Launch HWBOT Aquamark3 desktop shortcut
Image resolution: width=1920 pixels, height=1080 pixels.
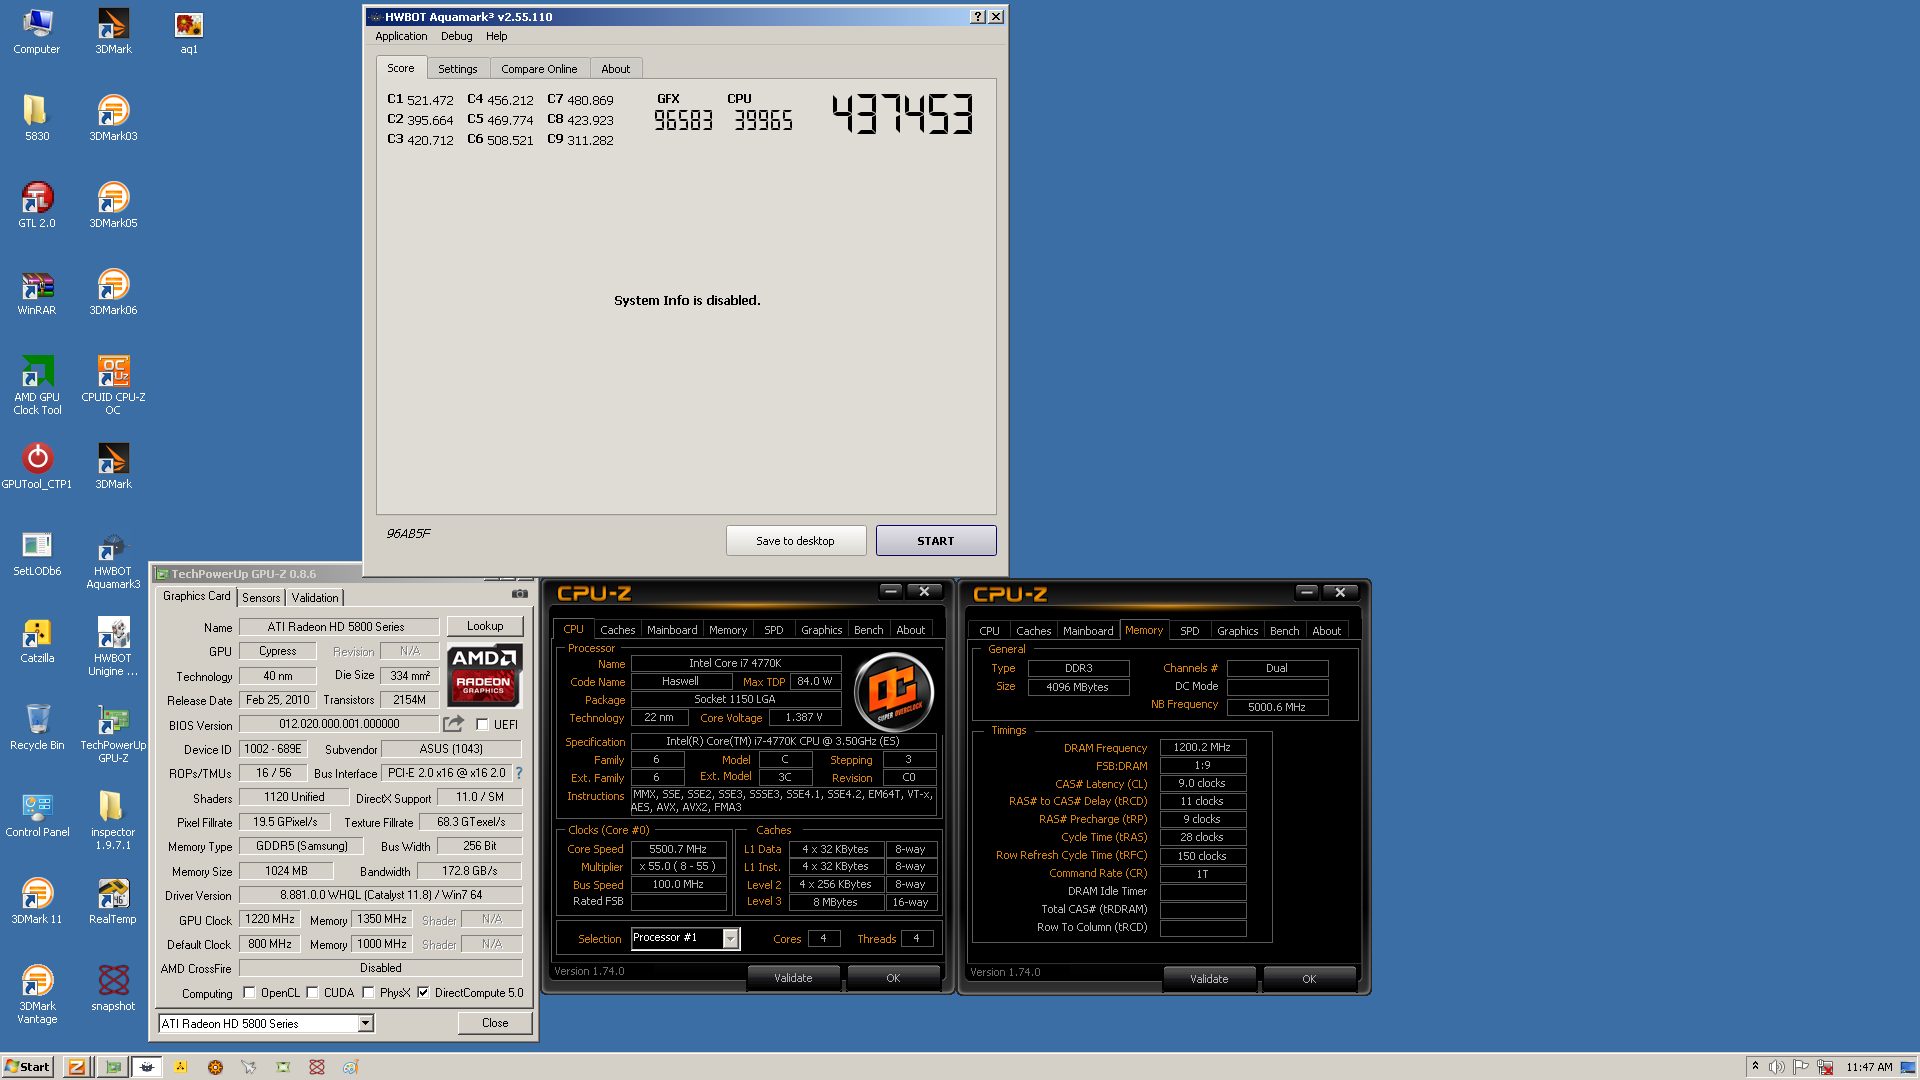tap(113, 560)
